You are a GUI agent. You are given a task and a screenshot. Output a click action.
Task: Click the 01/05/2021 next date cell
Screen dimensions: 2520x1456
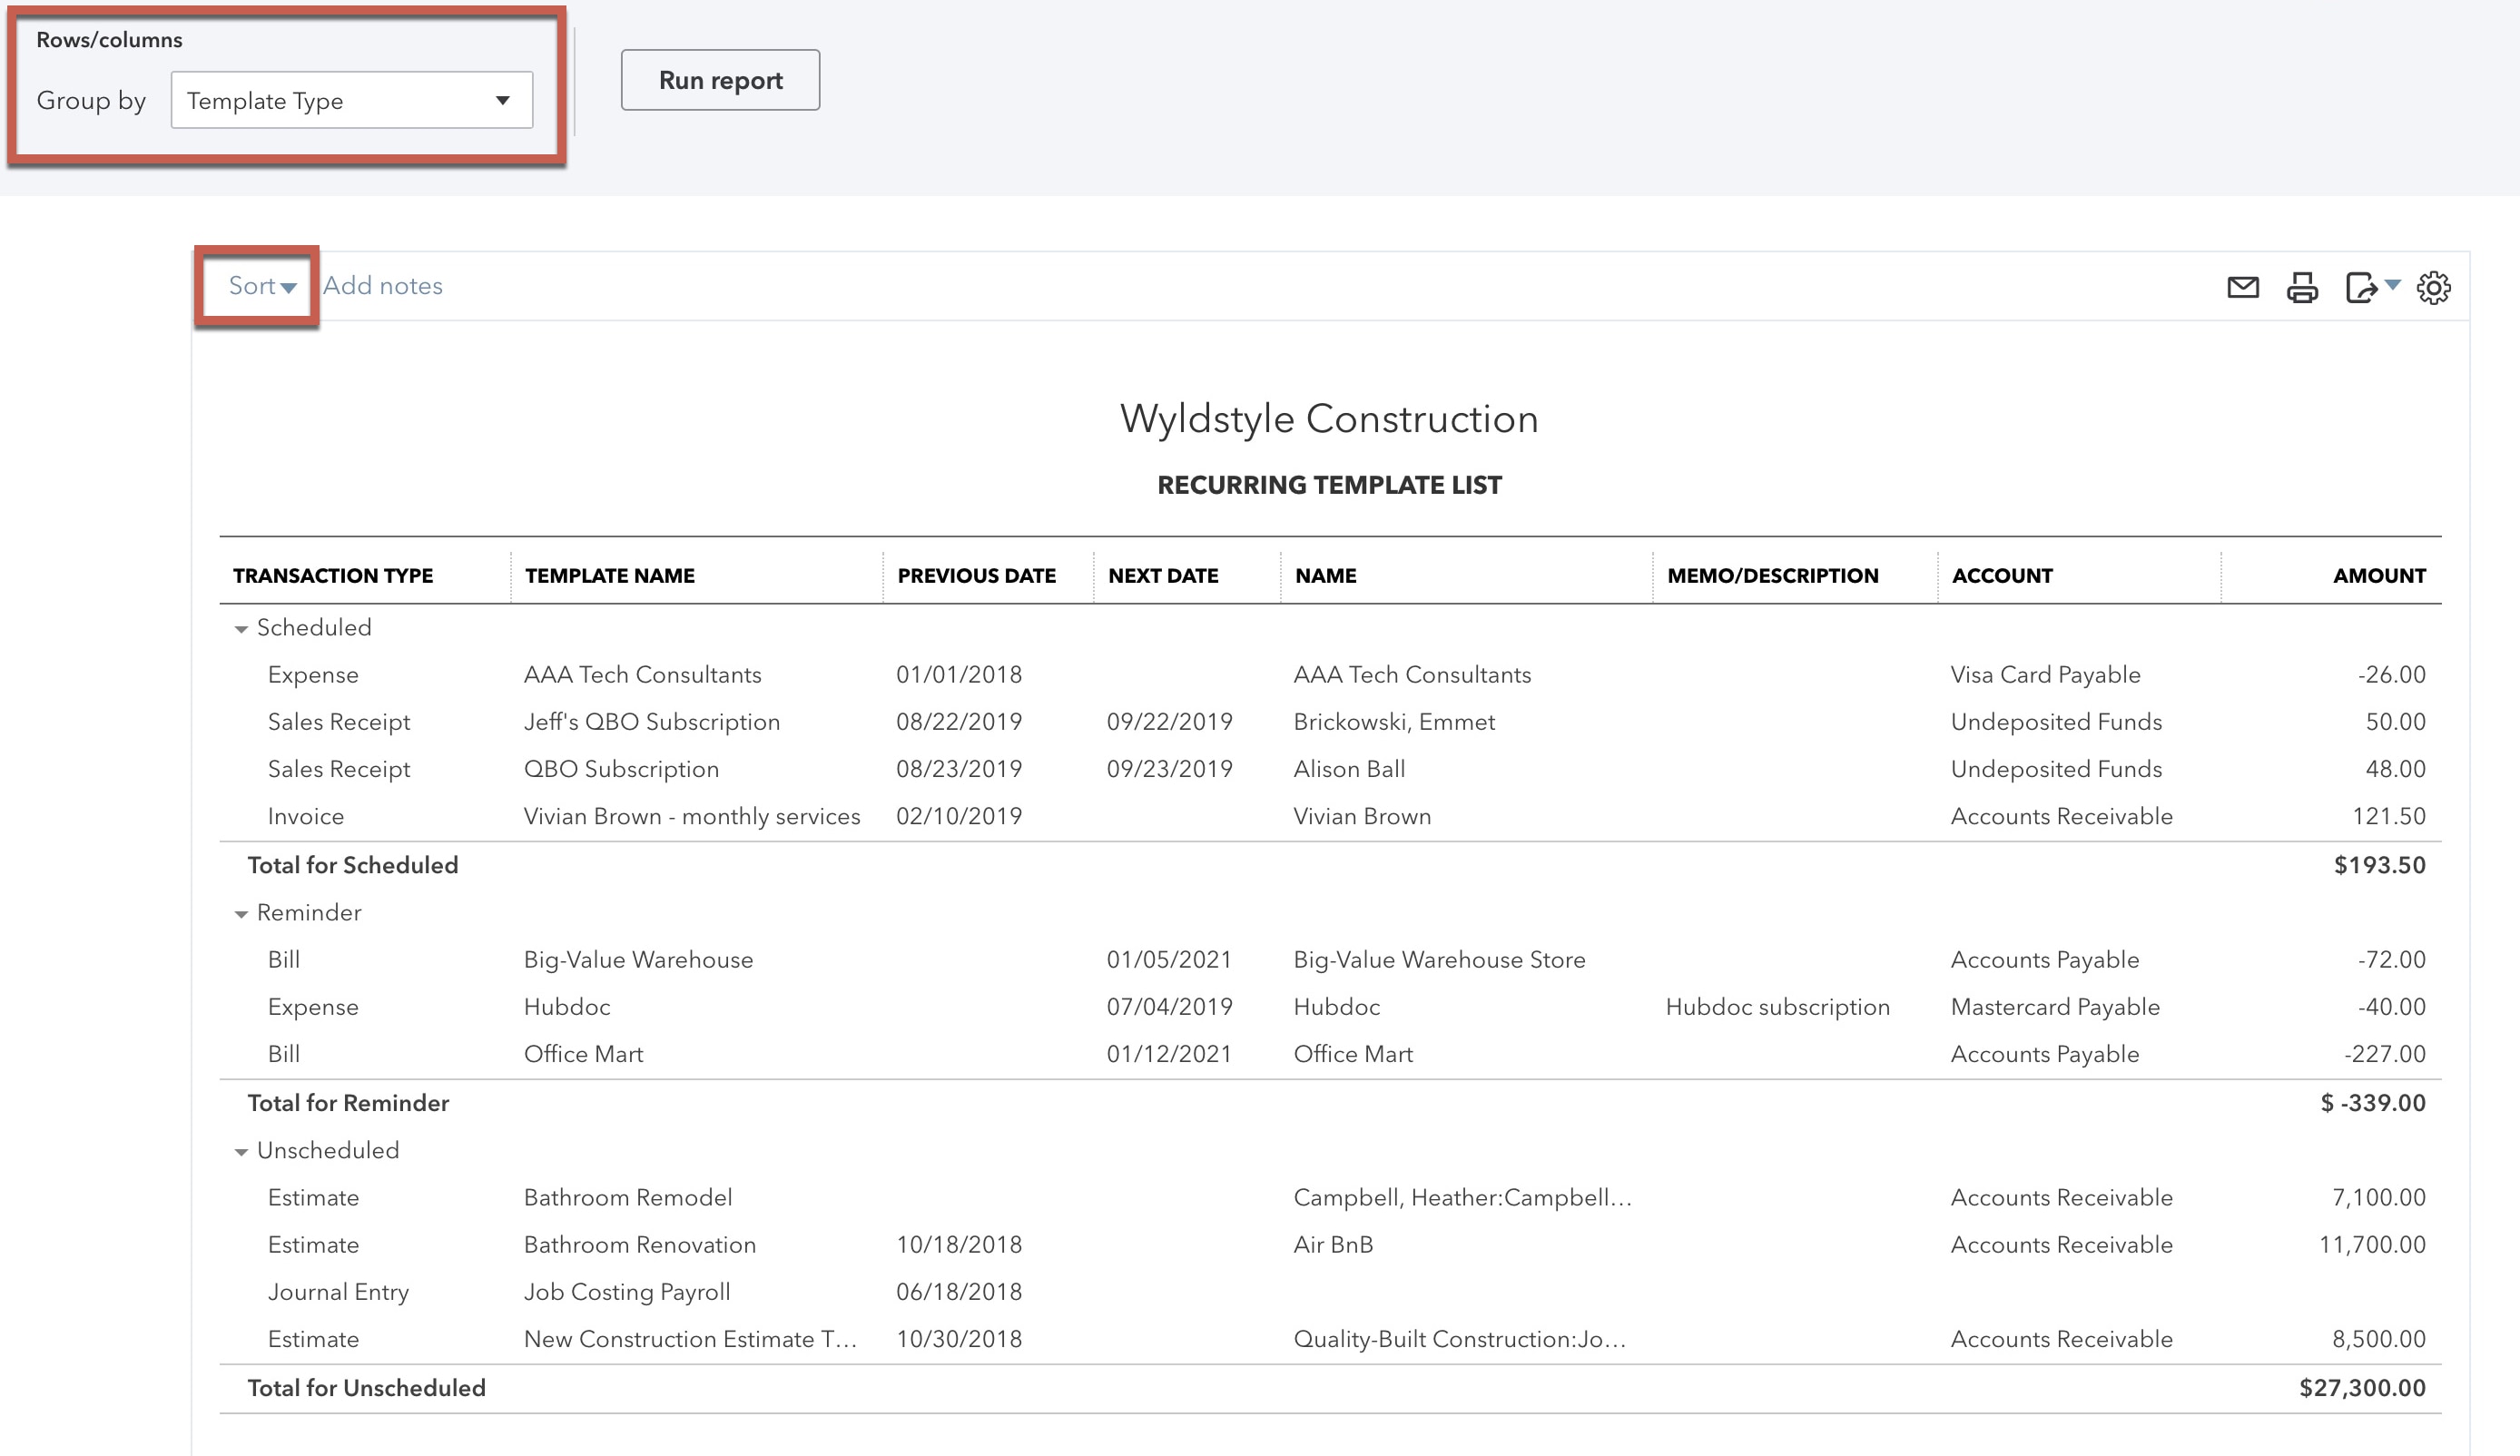1169,960
